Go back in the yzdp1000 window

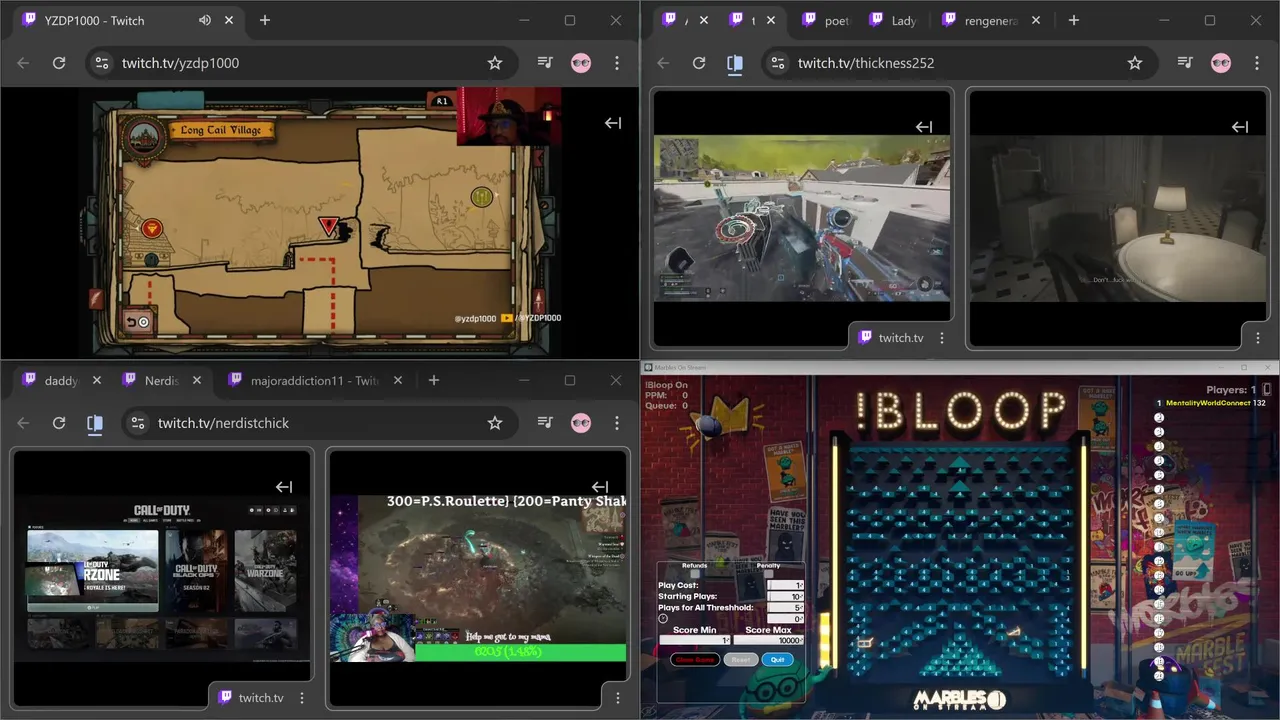[x=23, y=63]
